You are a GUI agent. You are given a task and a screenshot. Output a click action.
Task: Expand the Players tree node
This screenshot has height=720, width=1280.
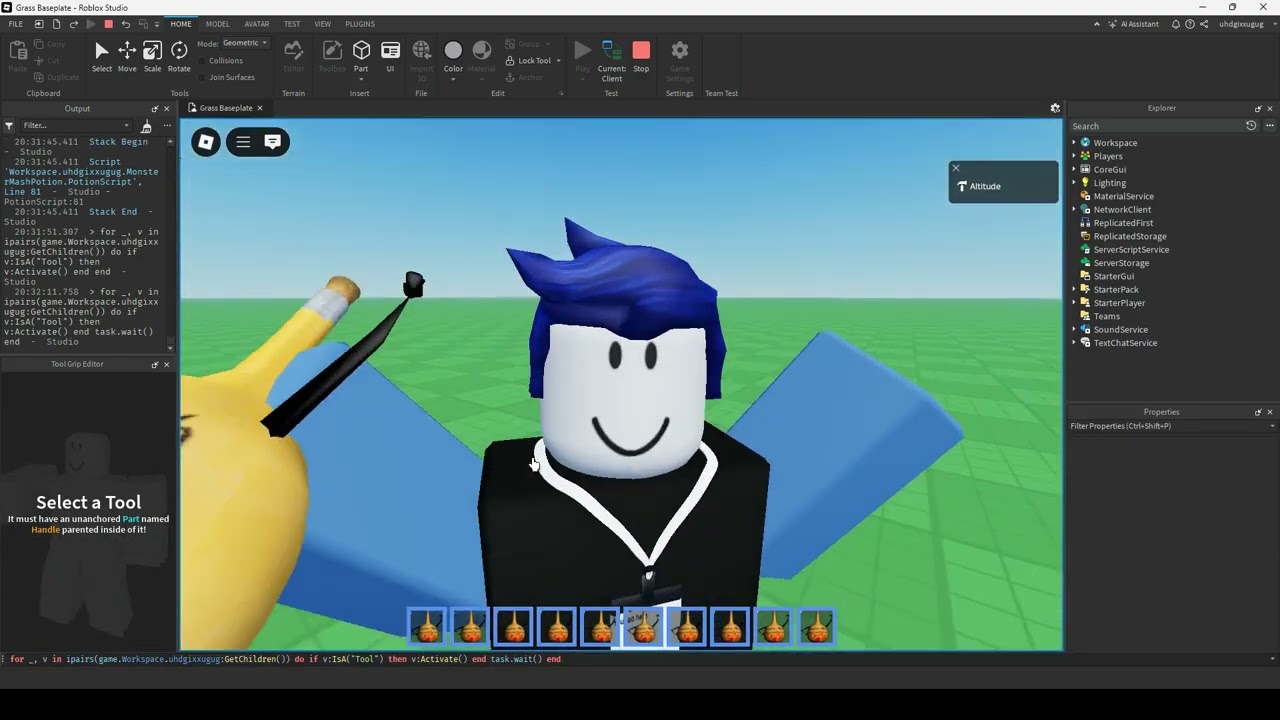[1074, 156]
